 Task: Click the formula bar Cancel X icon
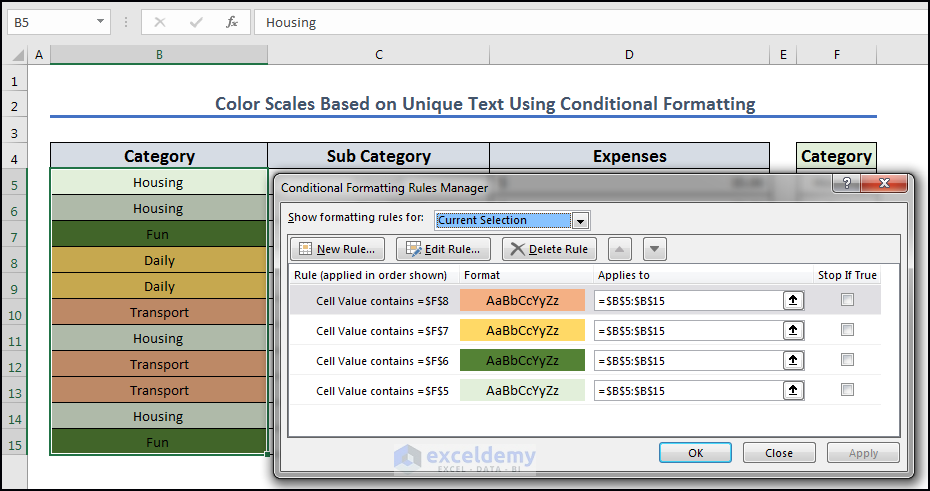160,21
